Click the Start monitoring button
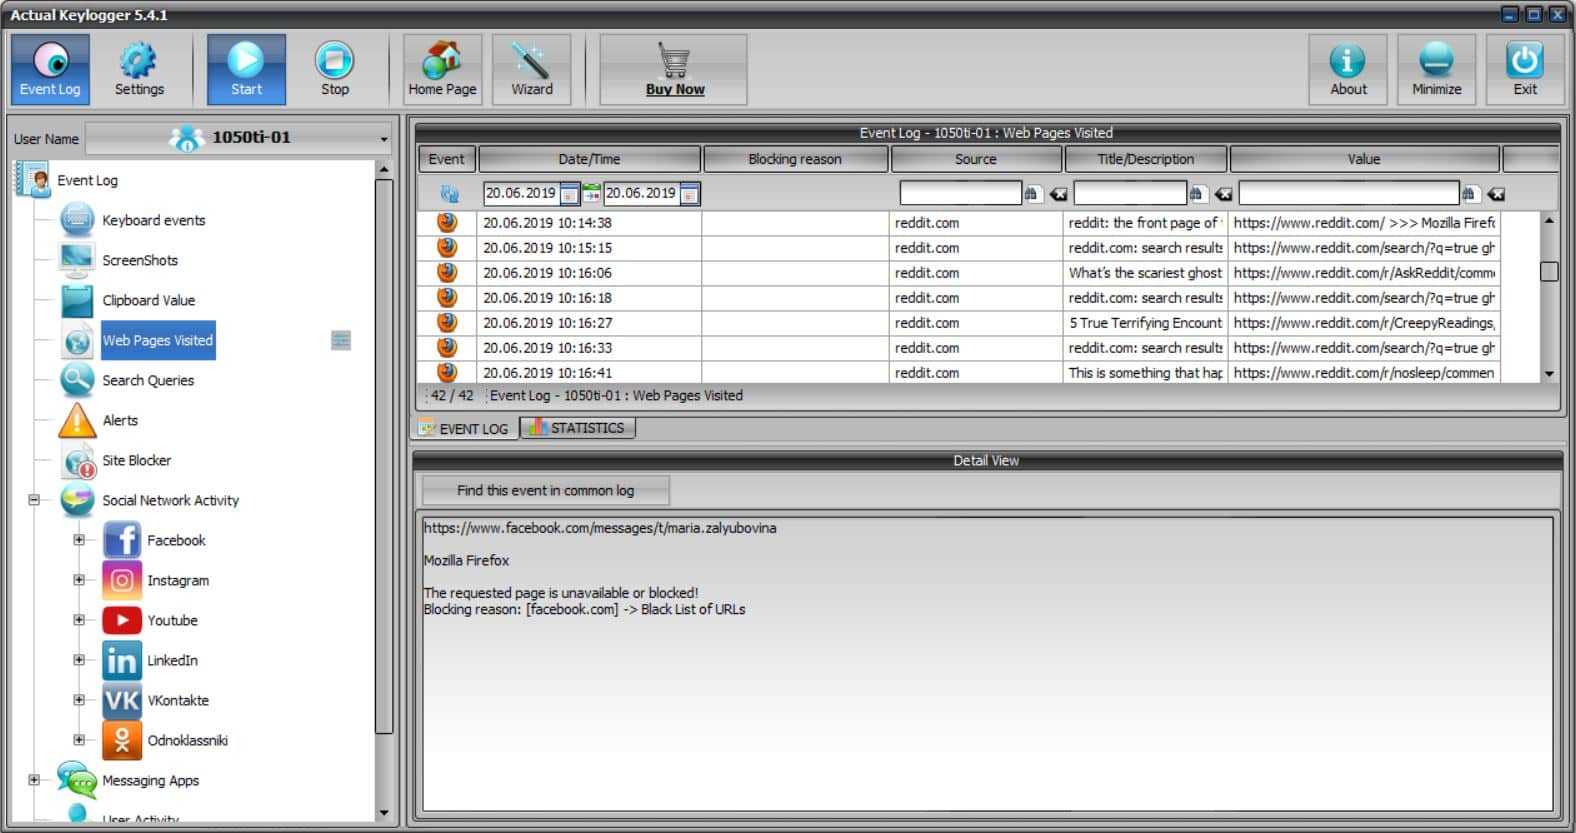1576x833 pixels. [246, 69]
